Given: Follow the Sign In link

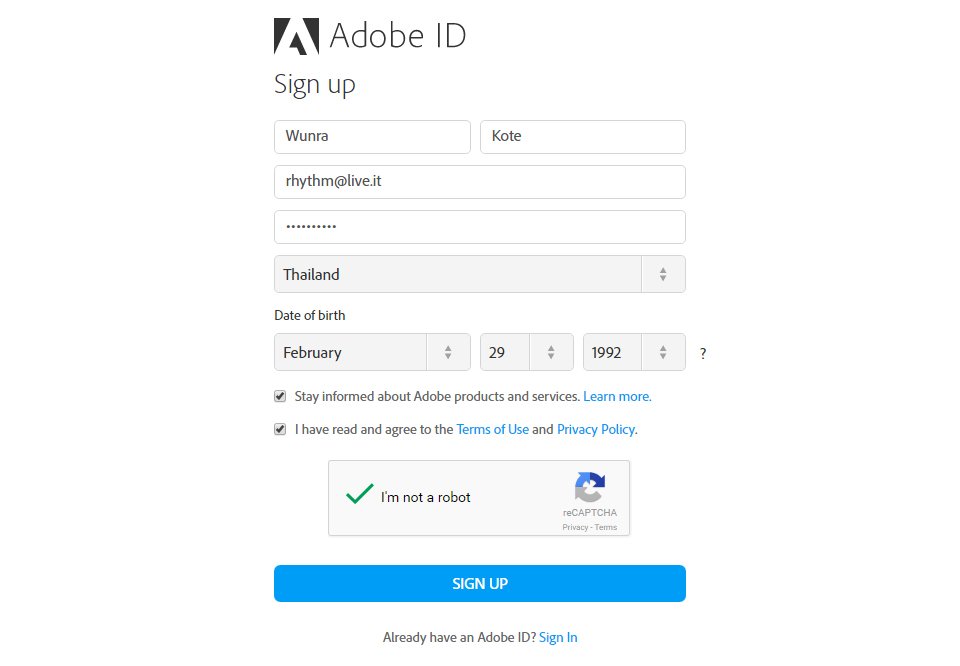Looking at the screenshot, I should pos(558,637).
